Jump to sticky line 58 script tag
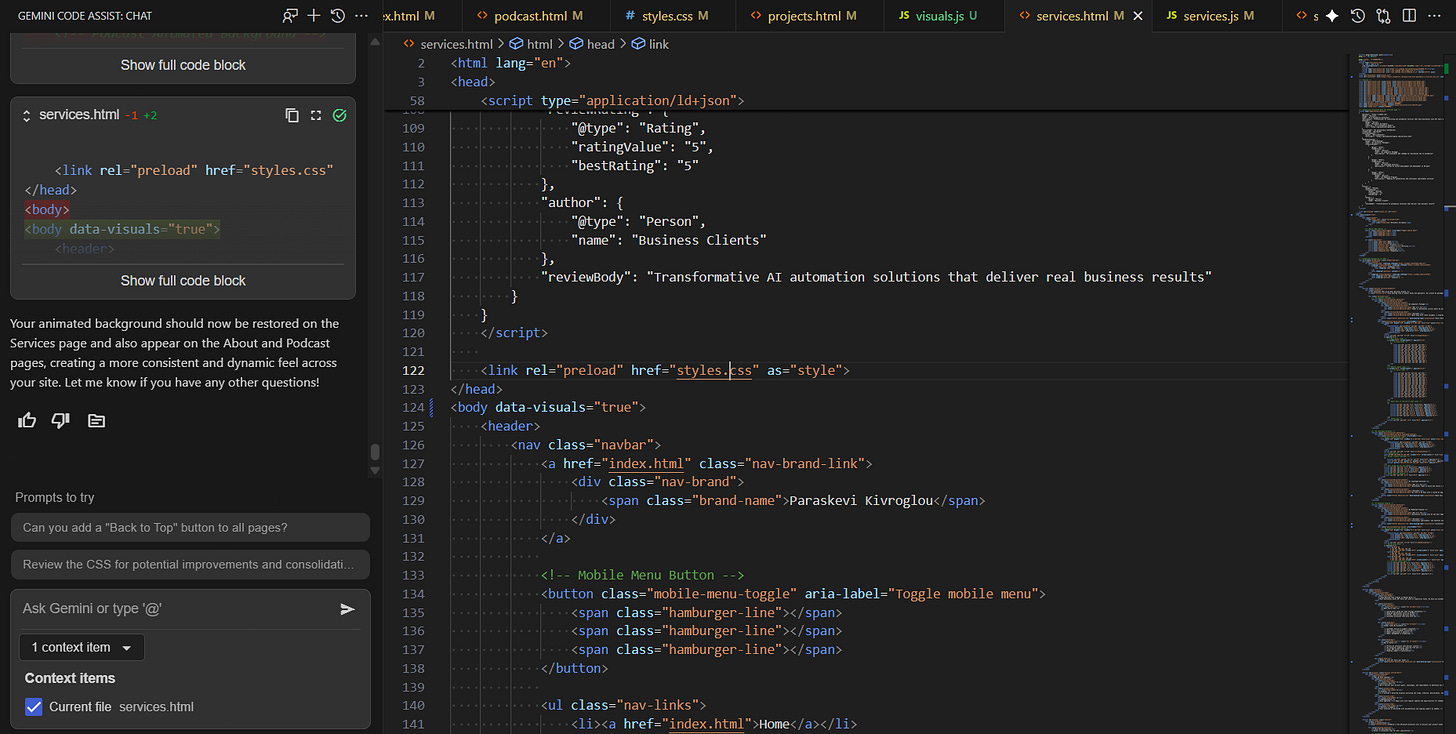 pos(612,101)
